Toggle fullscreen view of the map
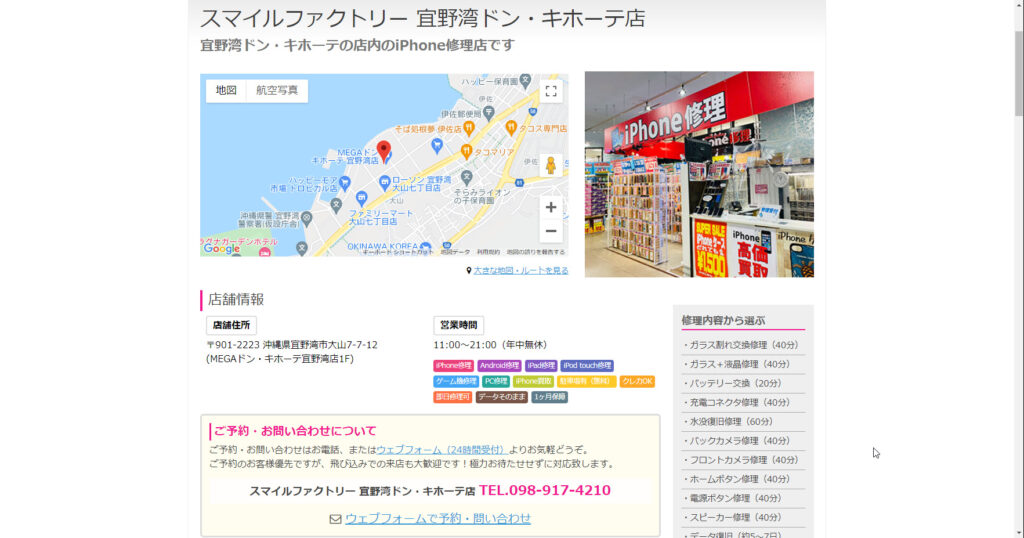The width and height of the screenshot is (1024, 538). 551,91
